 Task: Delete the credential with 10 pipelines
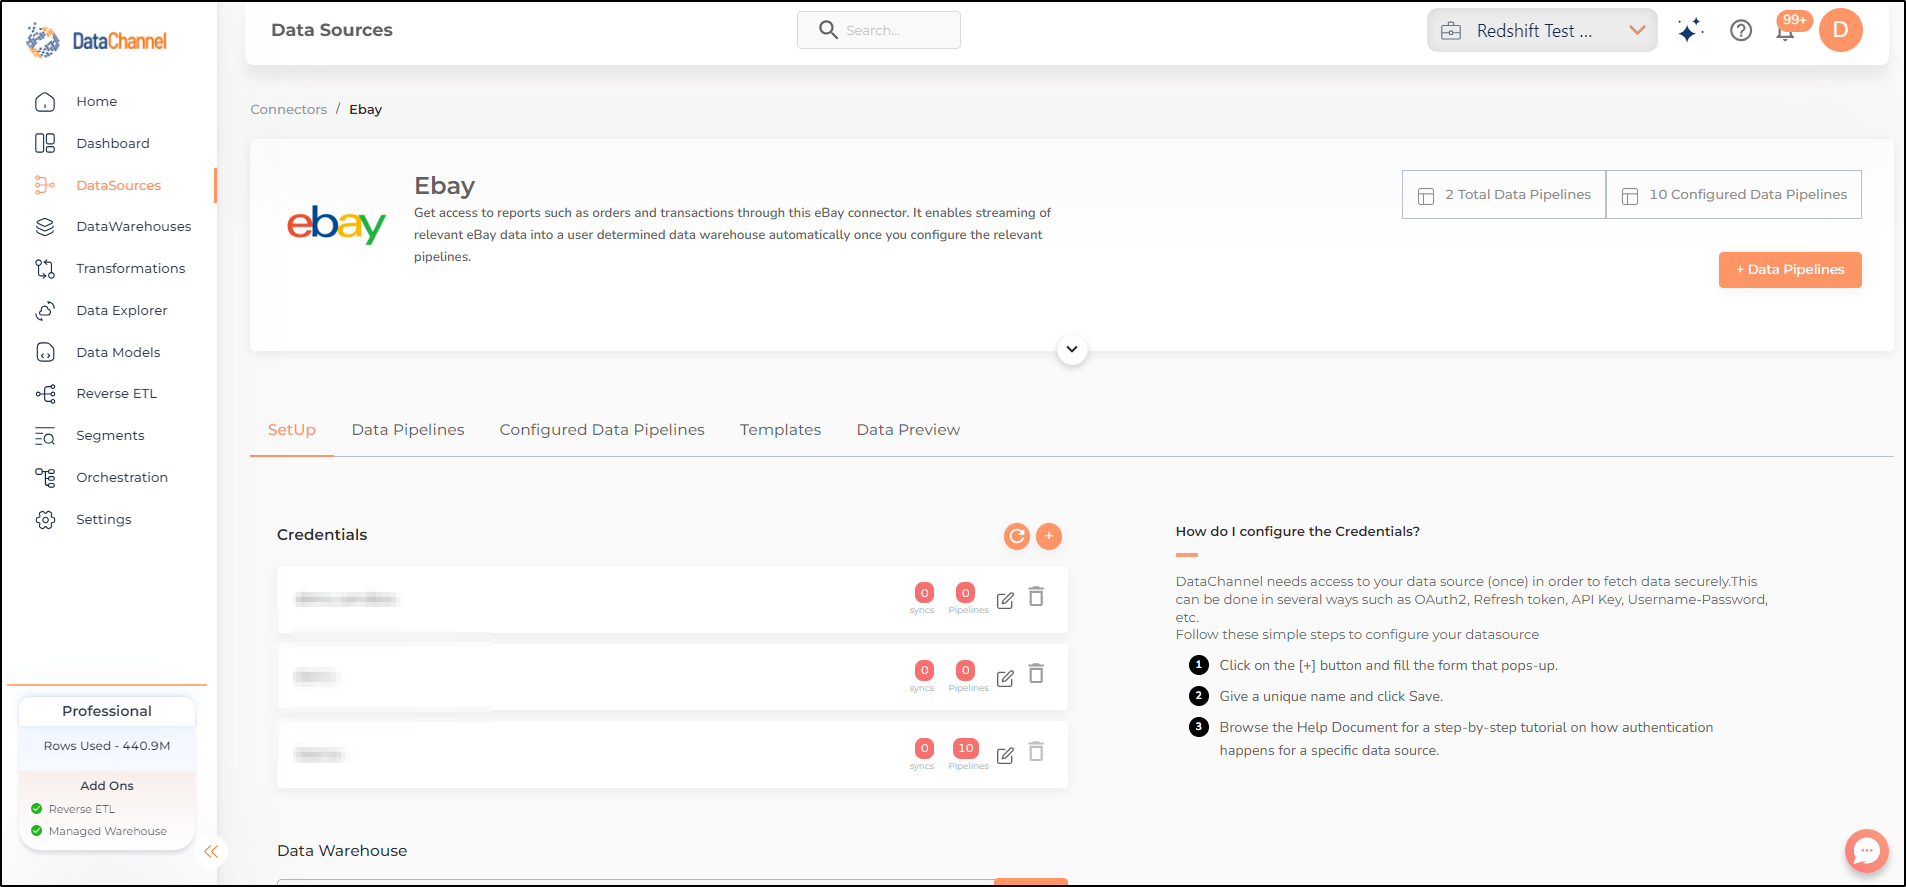coord(1037,752)
